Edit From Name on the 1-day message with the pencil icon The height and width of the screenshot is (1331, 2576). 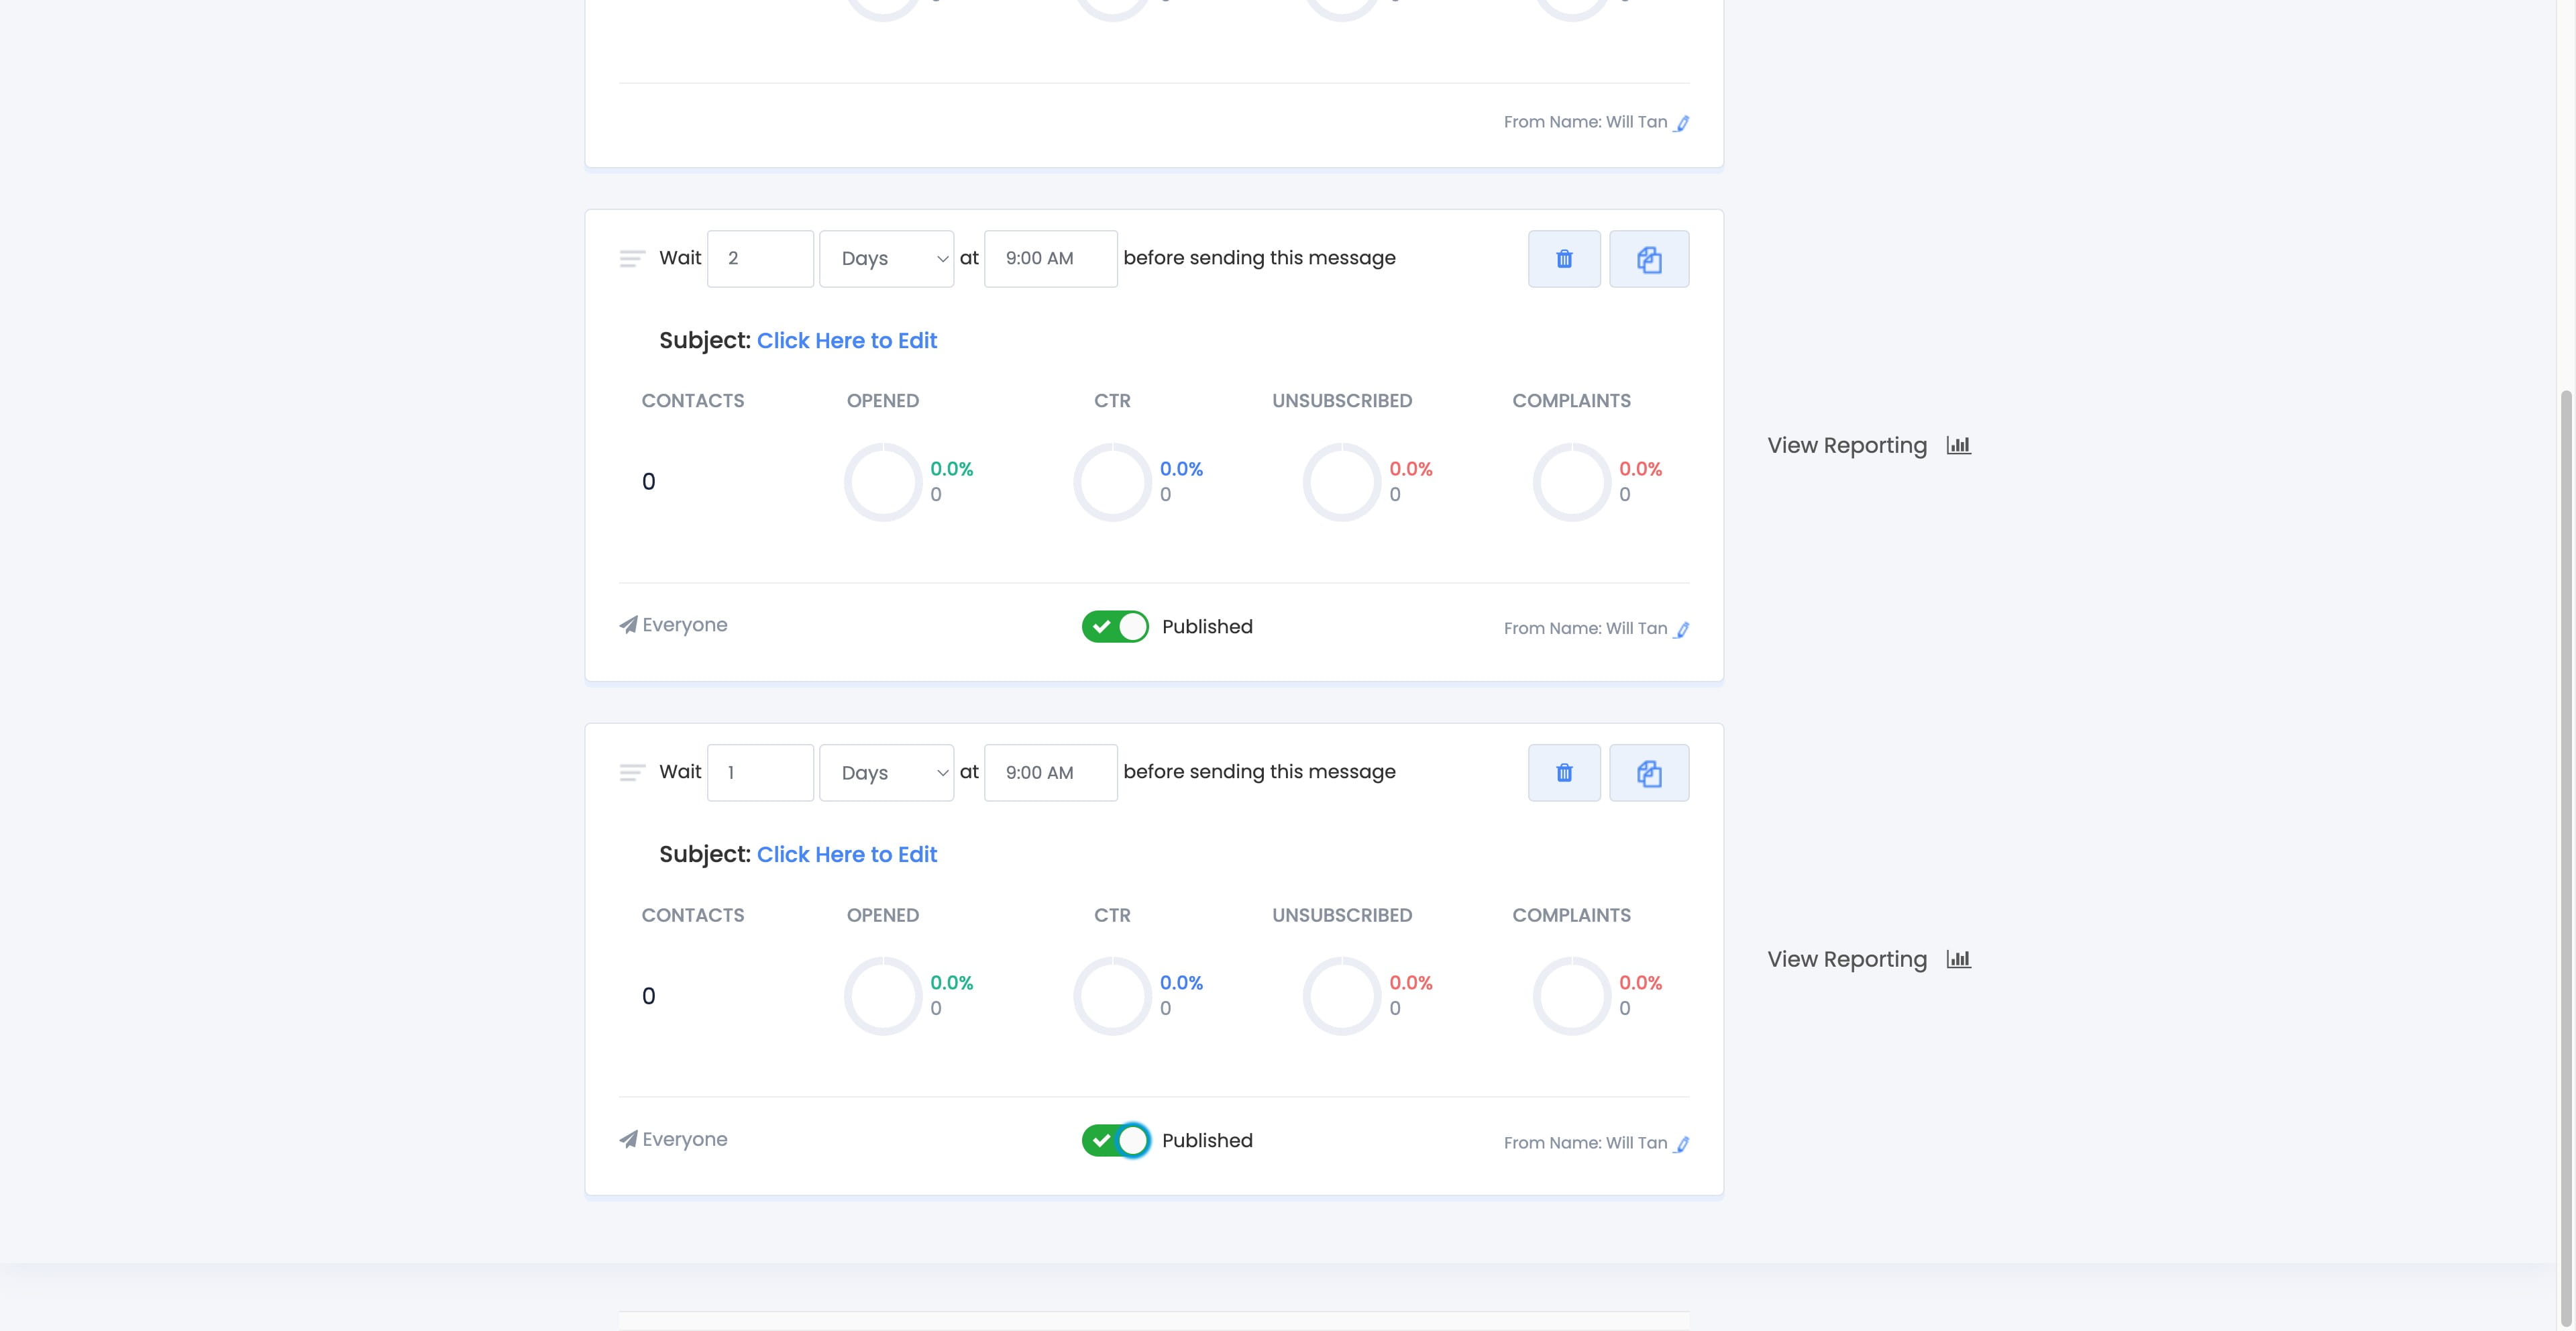click(x=1682, y=1144)
